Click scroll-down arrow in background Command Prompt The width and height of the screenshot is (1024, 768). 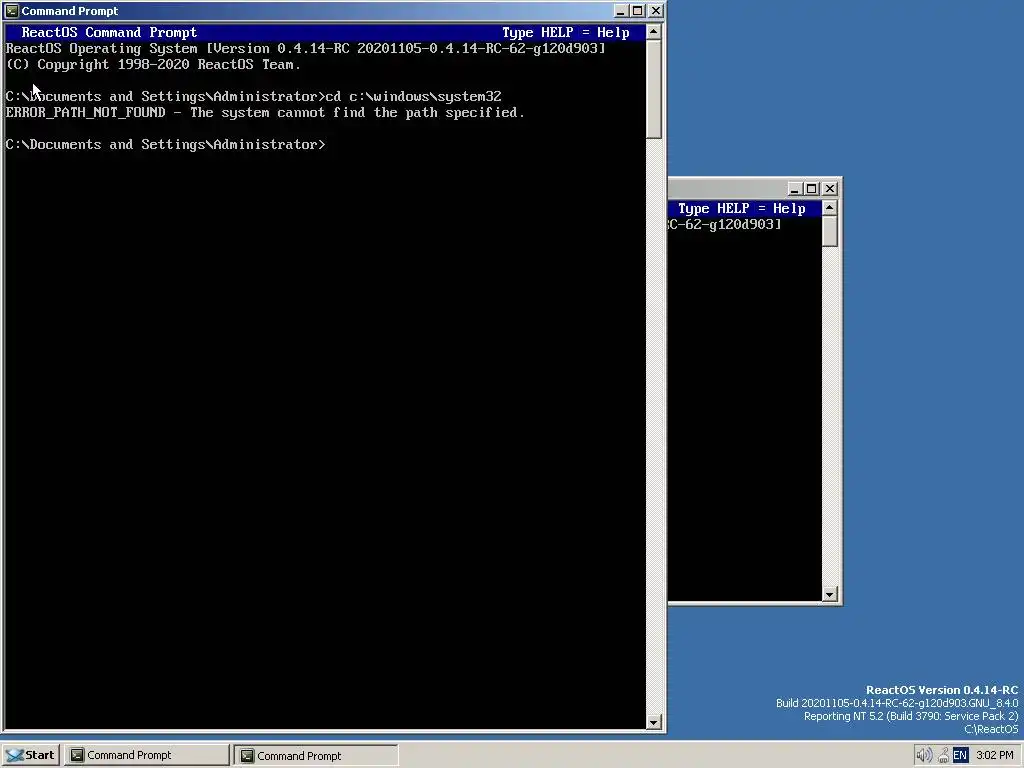[x=829, y=594]
